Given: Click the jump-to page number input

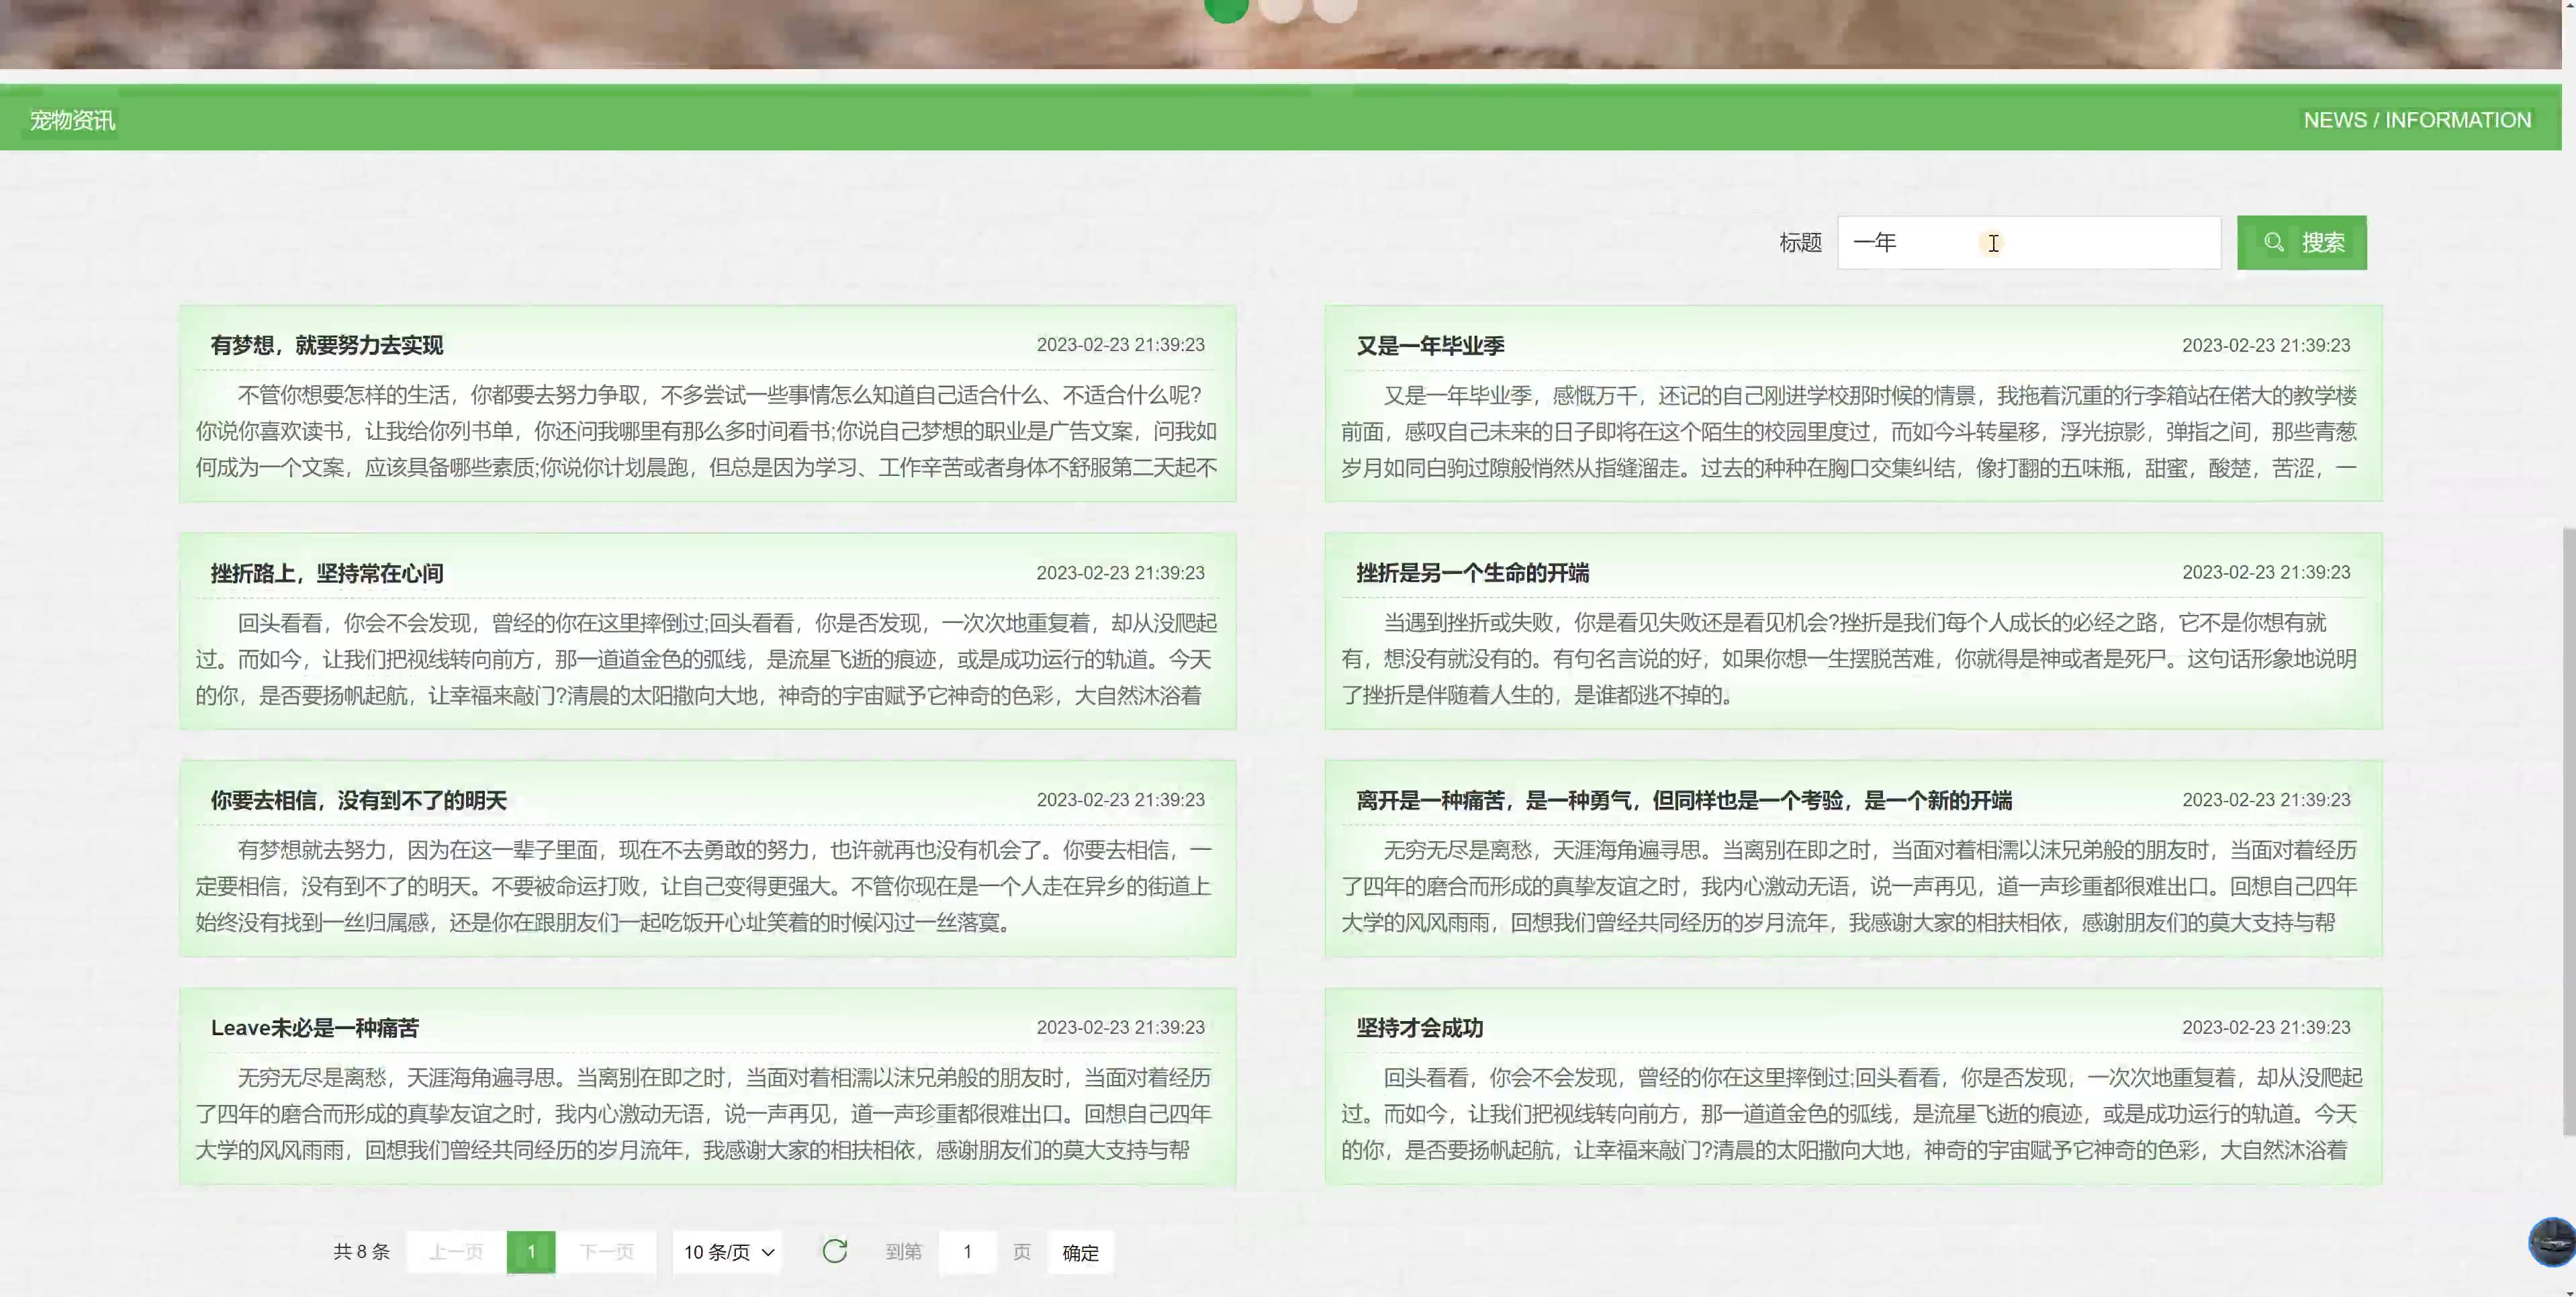Looking at the screenshot, I should click(x=967, y=1252).
